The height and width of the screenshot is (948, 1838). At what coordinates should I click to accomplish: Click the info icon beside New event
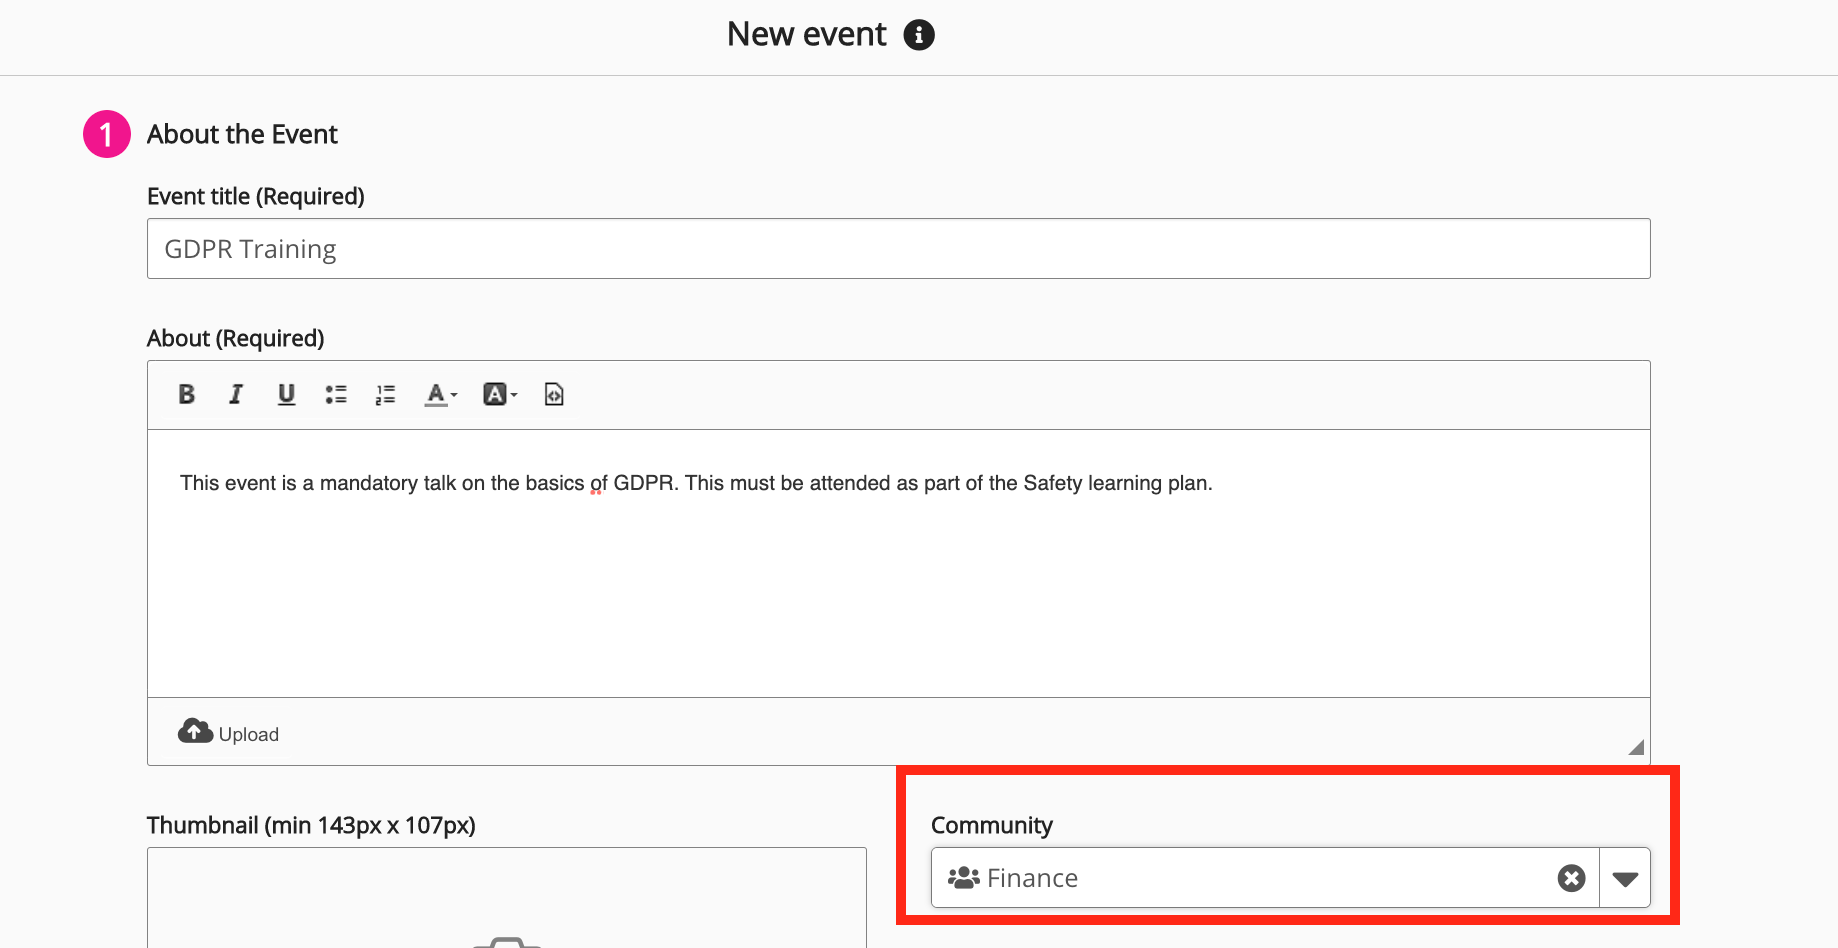click(918, 35)
